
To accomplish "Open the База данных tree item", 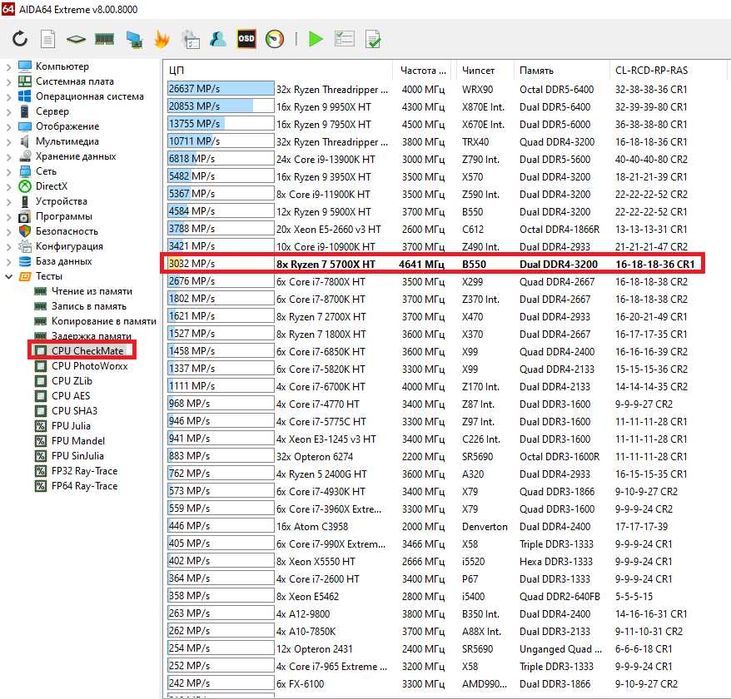I will [63, 261].
